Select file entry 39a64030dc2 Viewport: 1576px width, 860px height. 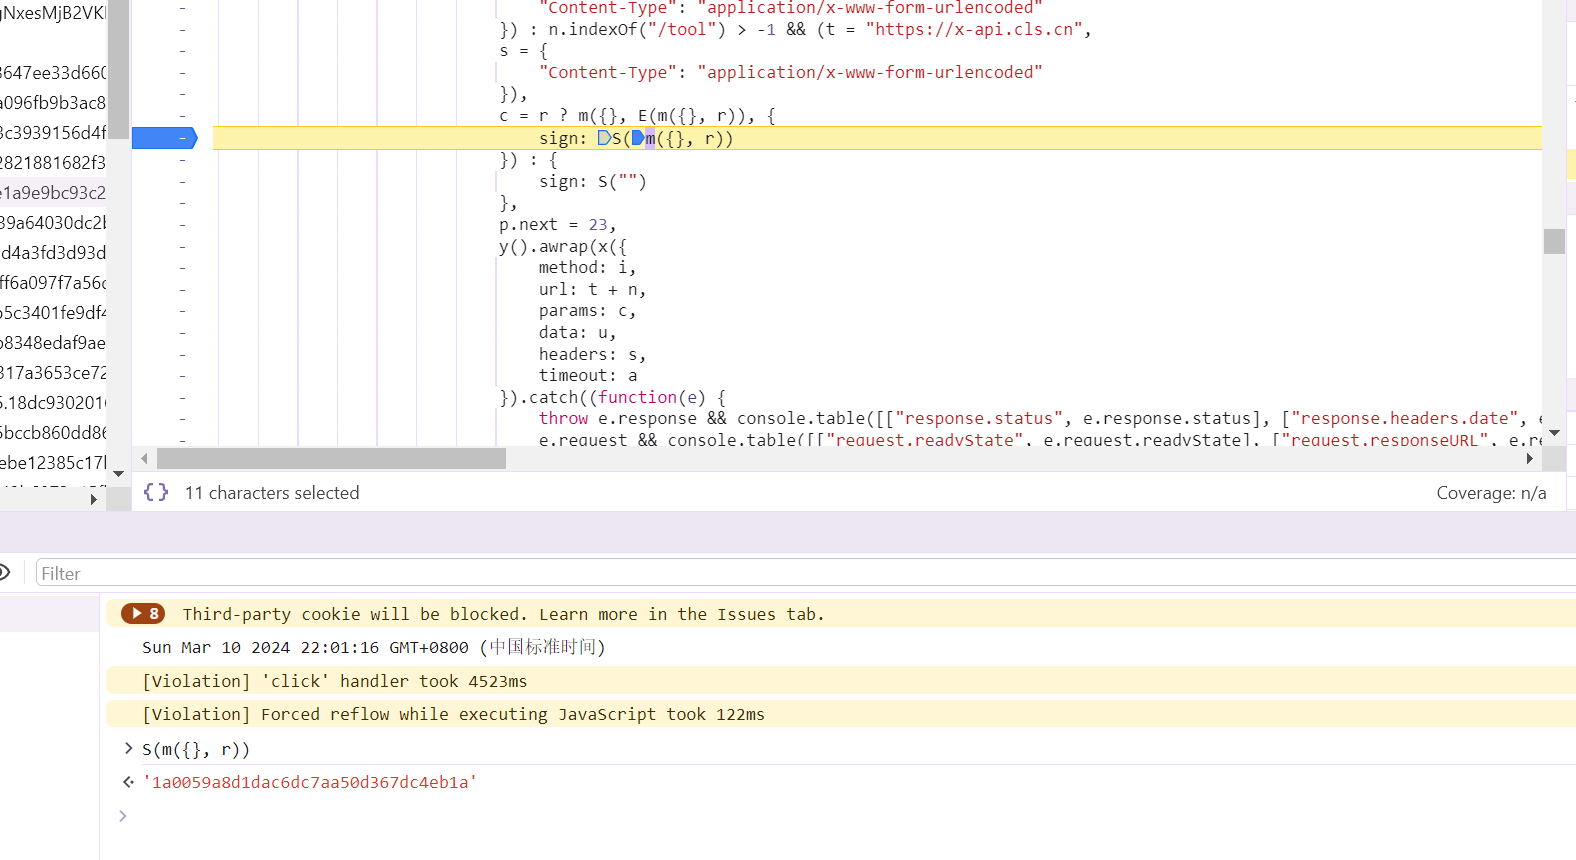(x=53, y=222)
